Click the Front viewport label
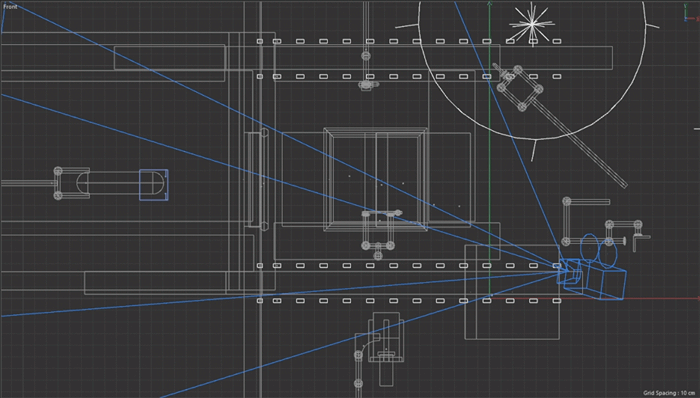 click(x=10, y=6)
